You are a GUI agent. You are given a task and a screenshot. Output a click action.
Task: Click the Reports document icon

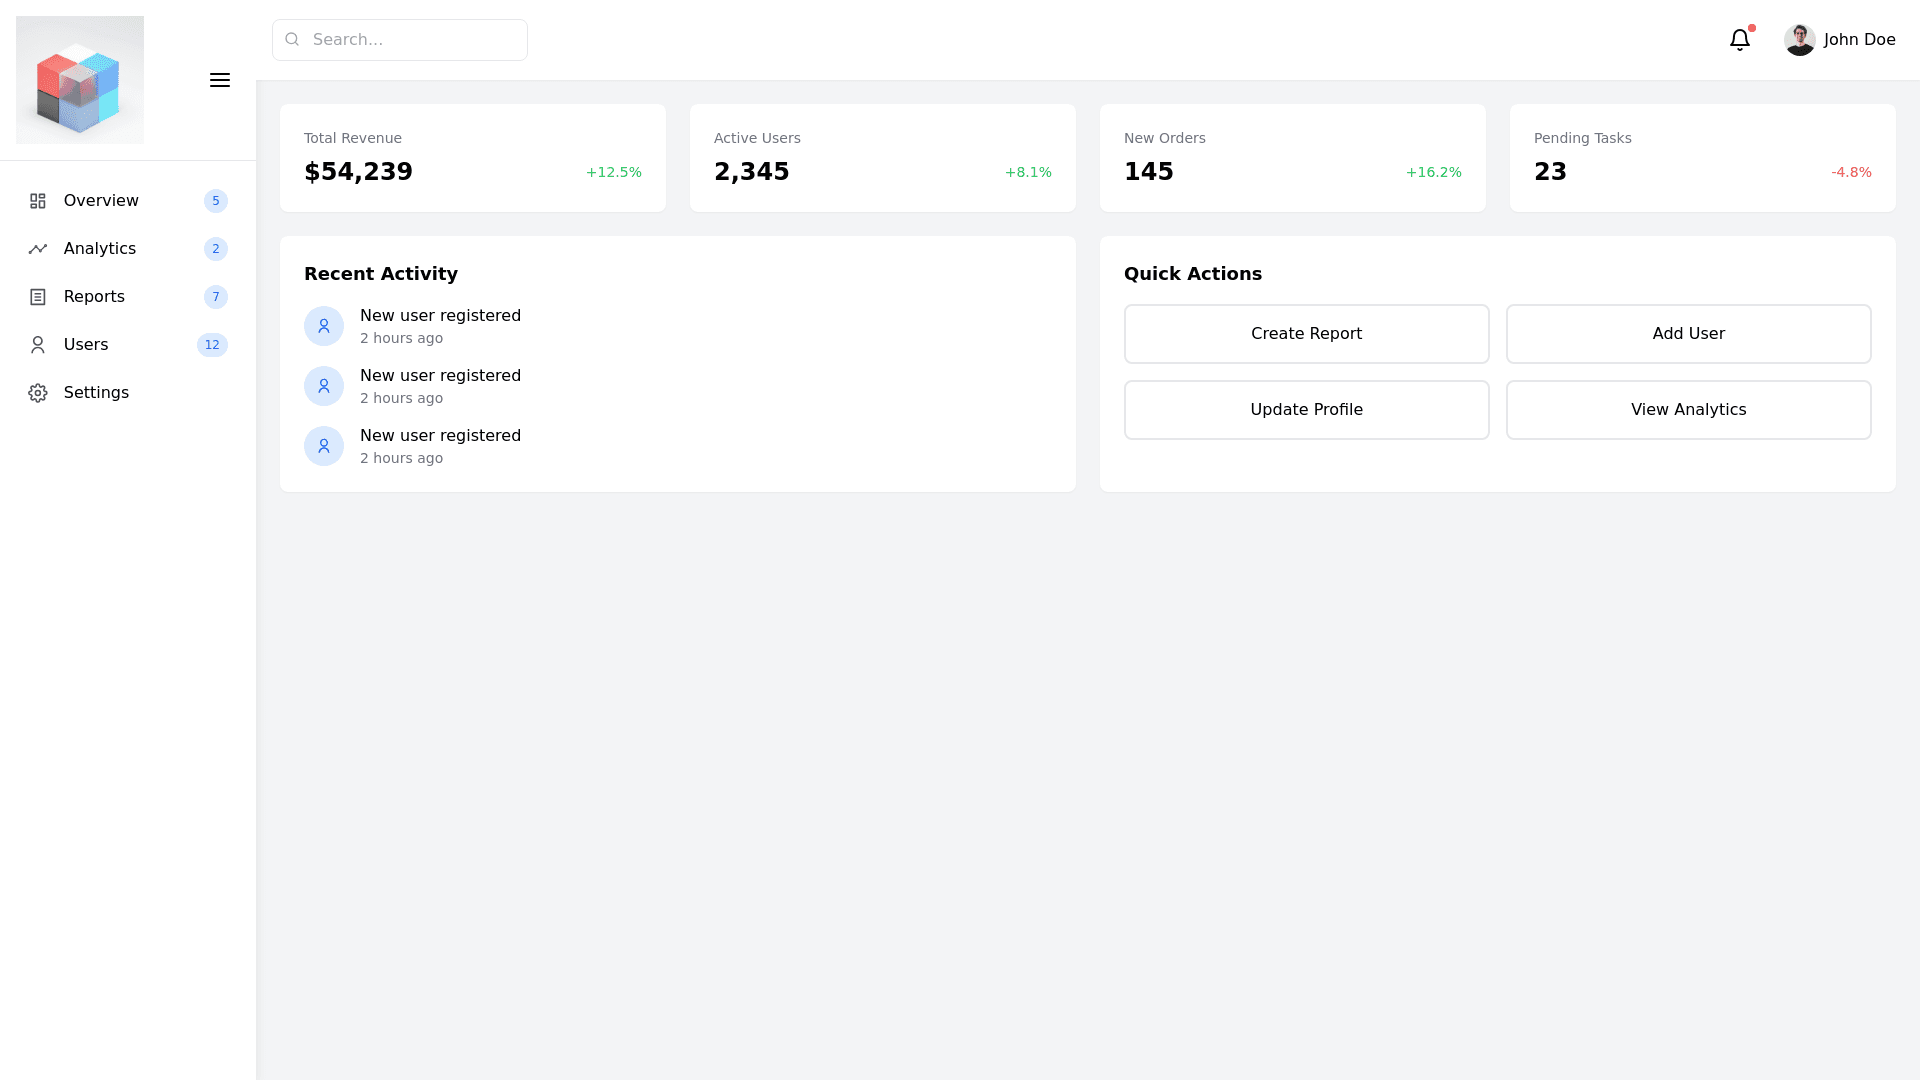(x=38, y=297)
